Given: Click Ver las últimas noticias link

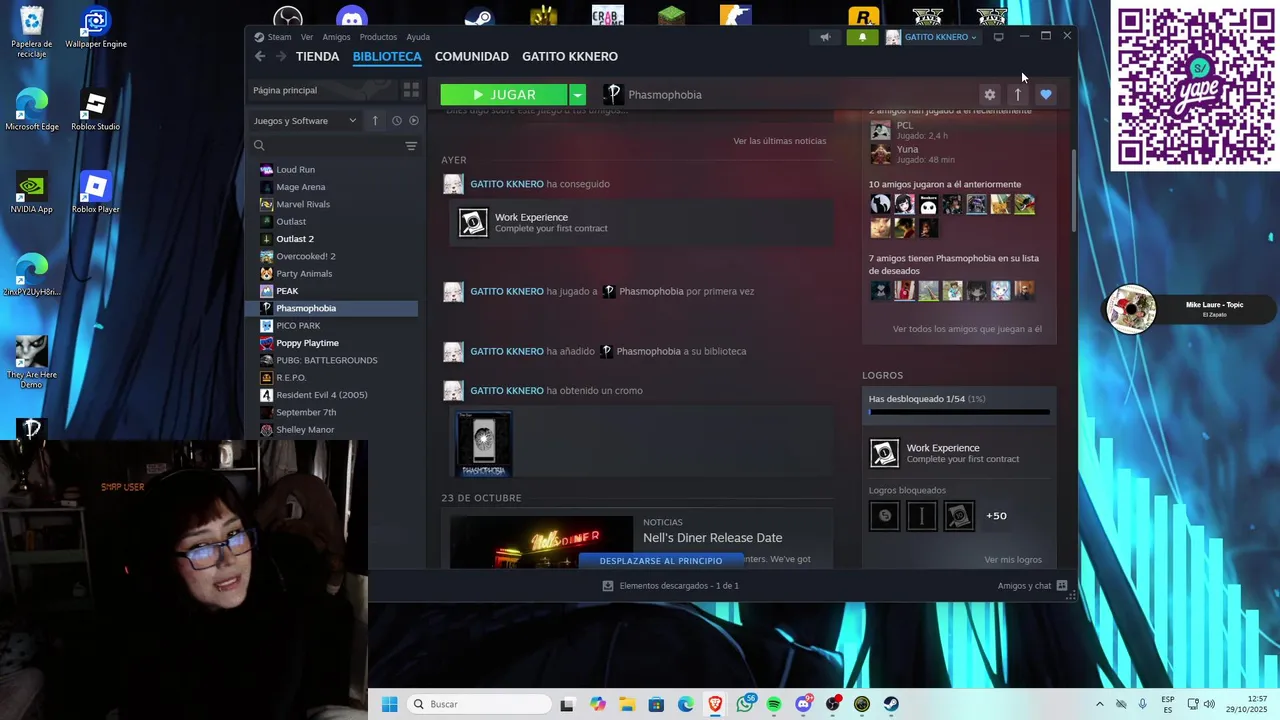Looking at the screenshot, I should point(779,141).
